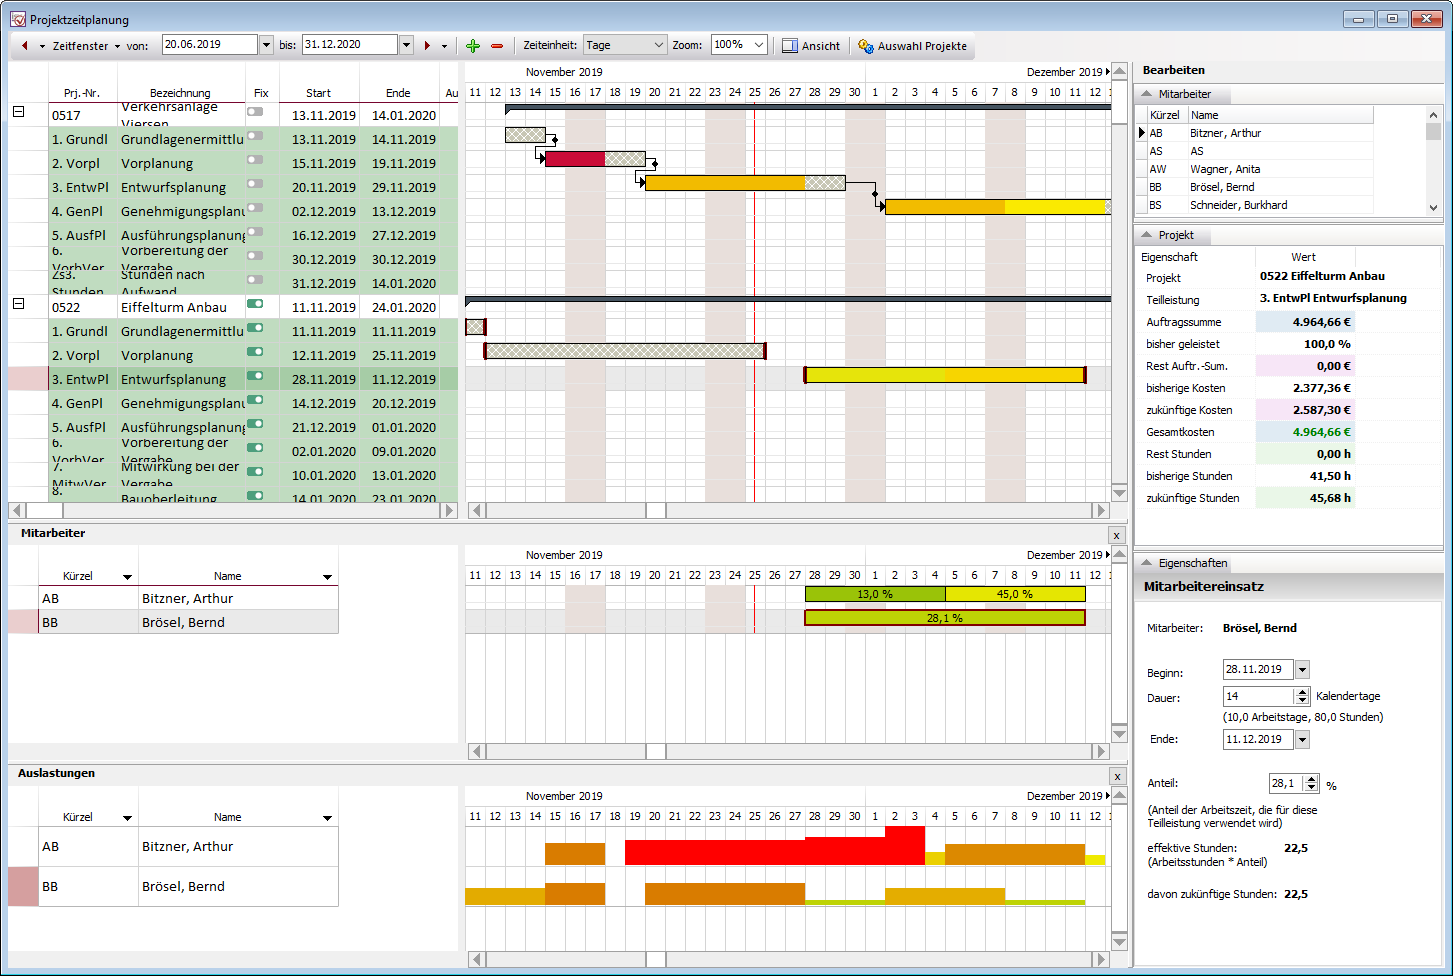The height and width of the screenshot is (976, 1453).
Task: Toggle Fix switch for project 0522 Eiffelturm Anbau
Action: [255, 304]
